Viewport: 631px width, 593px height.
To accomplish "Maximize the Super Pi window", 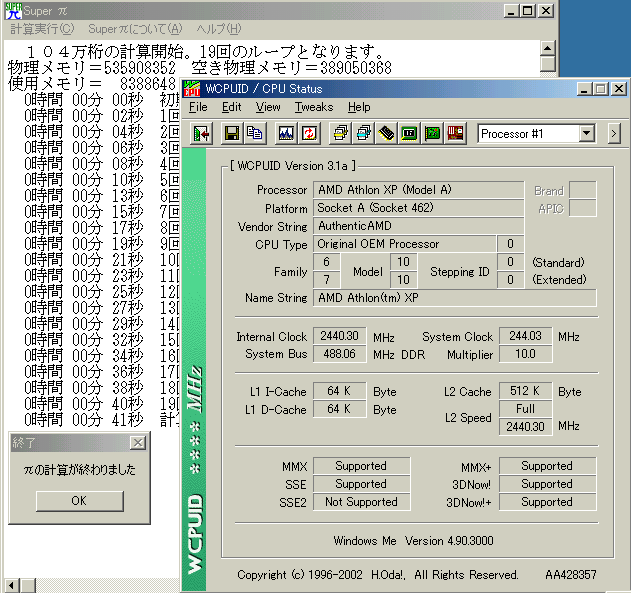I will coord(528,10).
